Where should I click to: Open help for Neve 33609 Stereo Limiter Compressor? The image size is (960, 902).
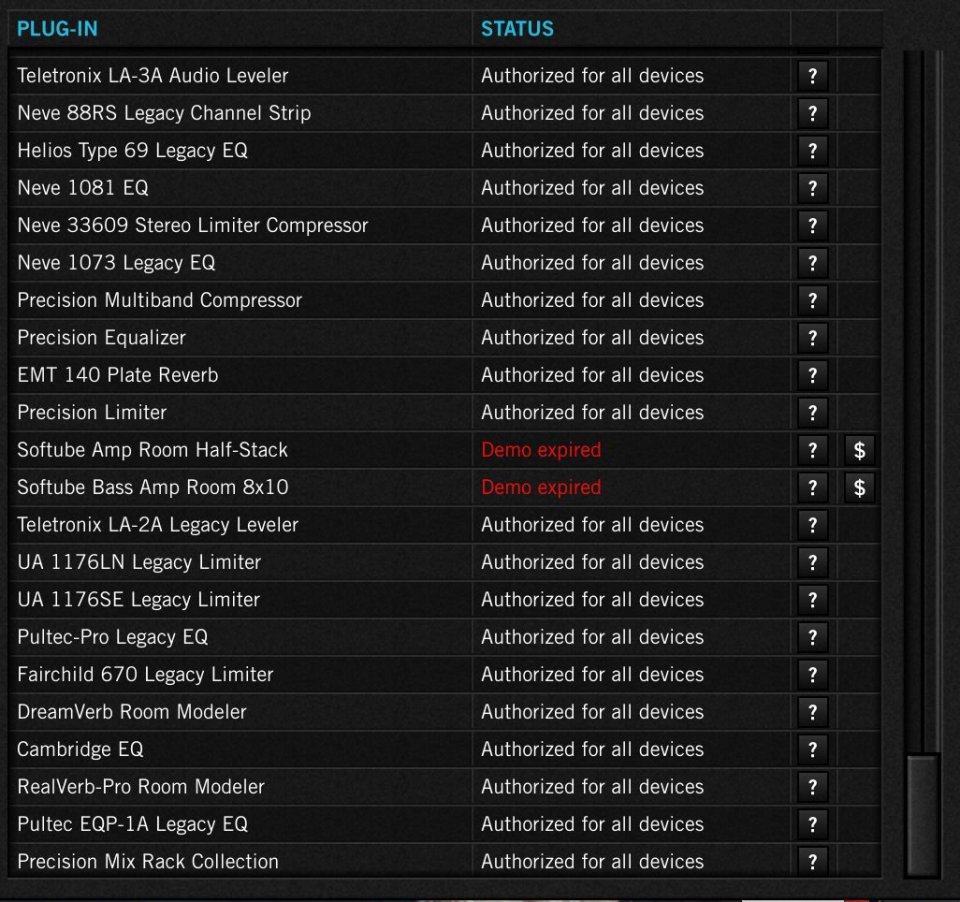click(x=812, y=225)
